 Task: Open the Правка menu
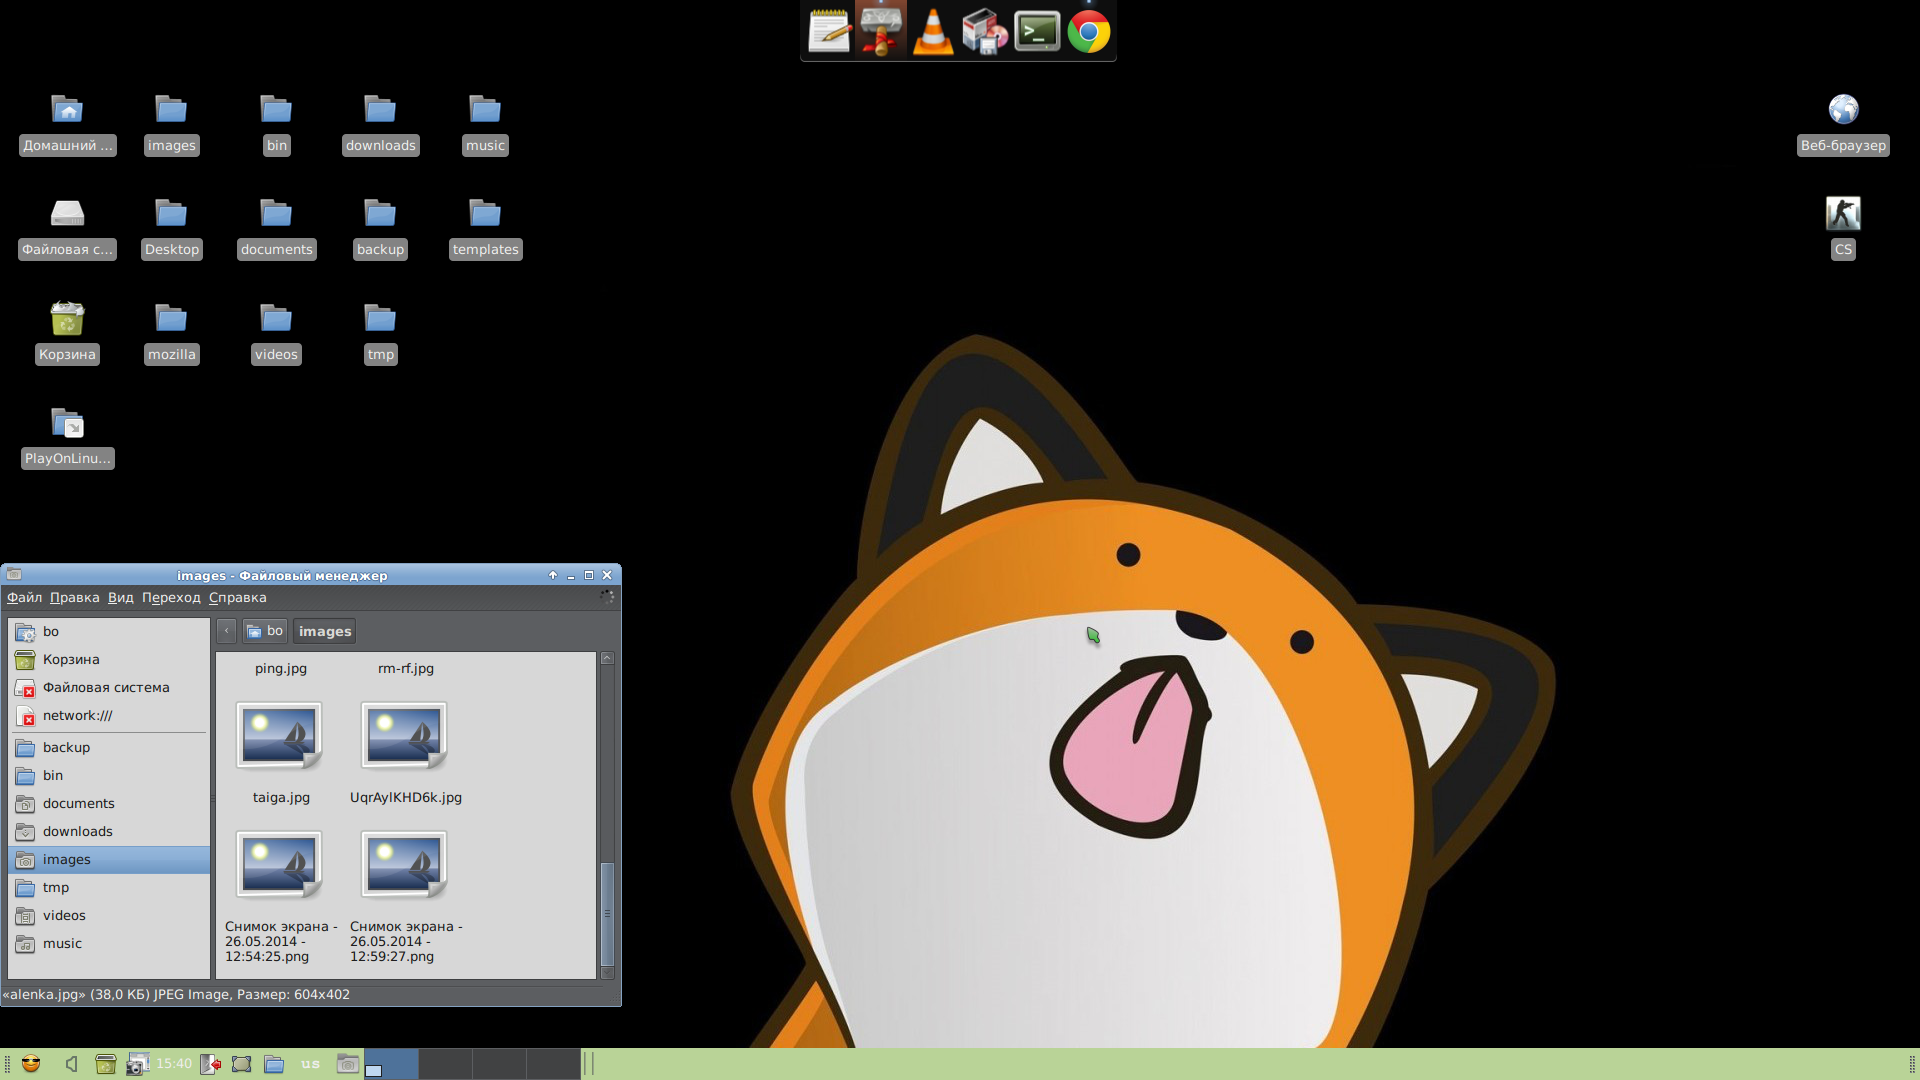tap(74, 597)
